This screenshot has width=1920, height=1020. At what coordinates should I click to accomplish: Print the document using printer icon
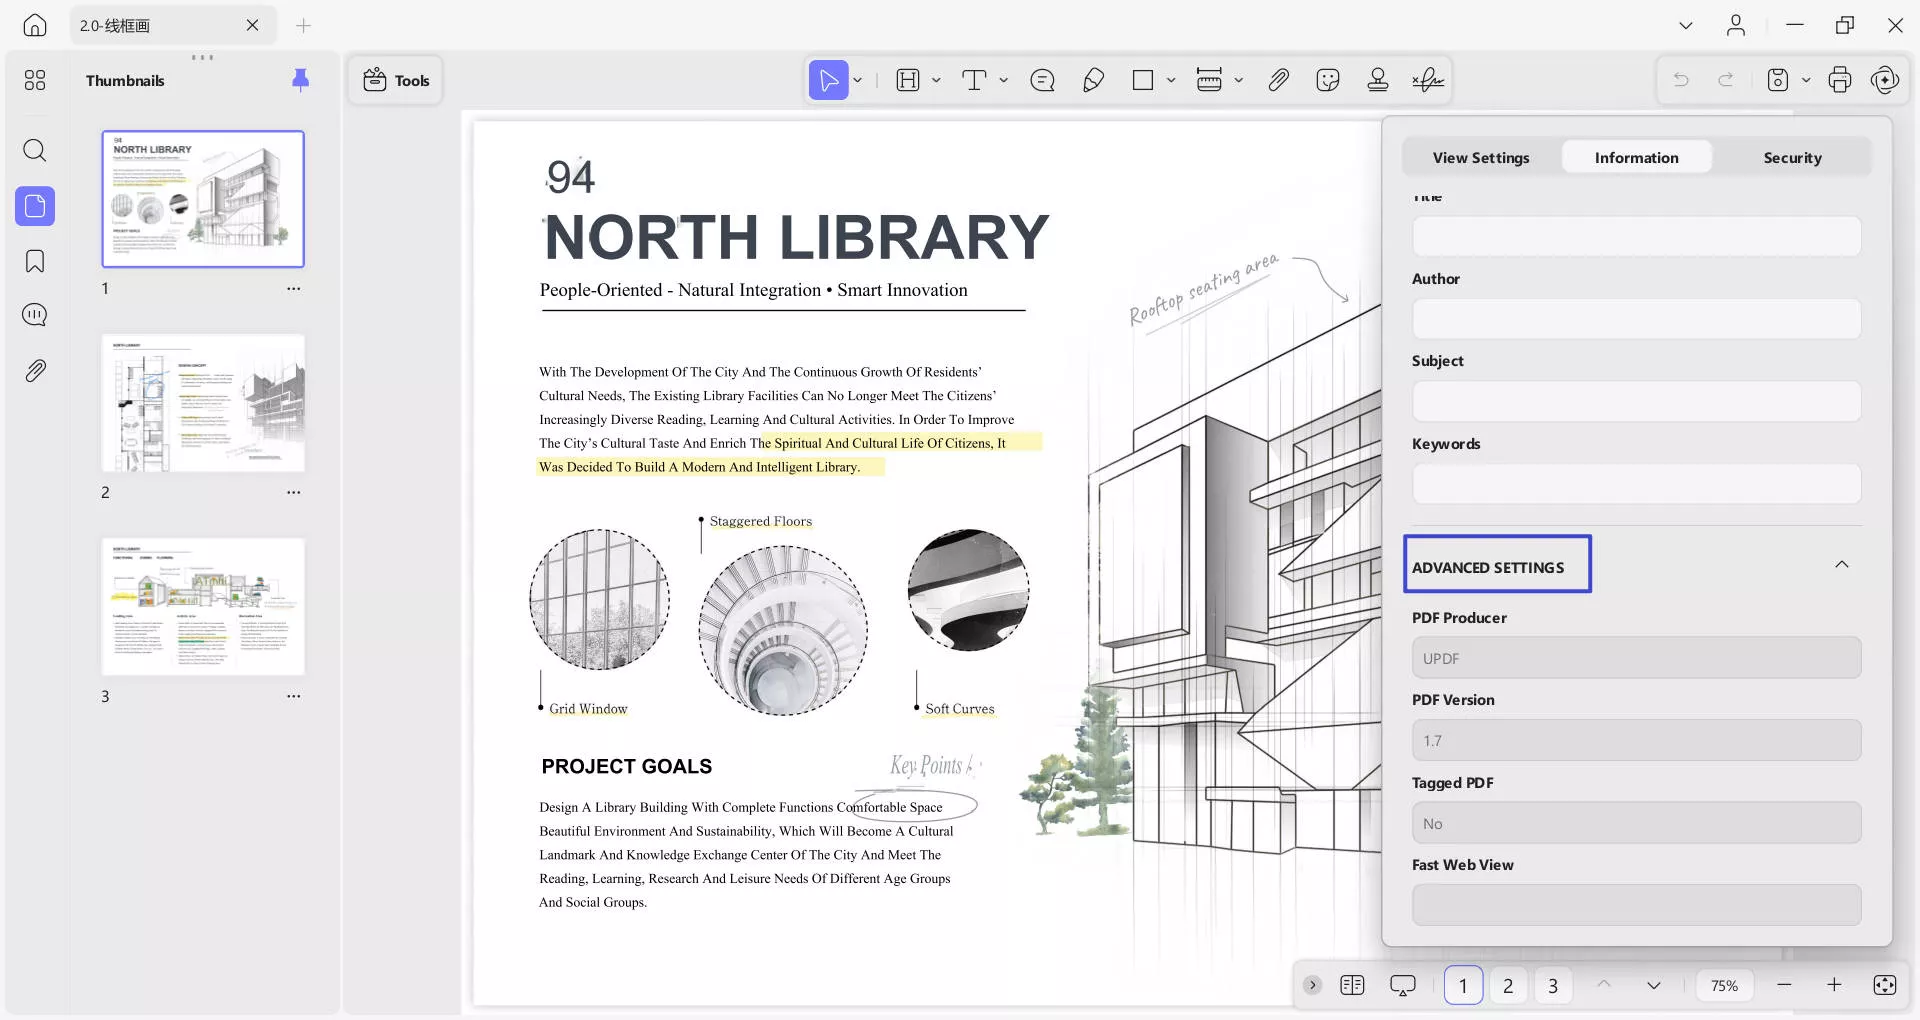1839,81
